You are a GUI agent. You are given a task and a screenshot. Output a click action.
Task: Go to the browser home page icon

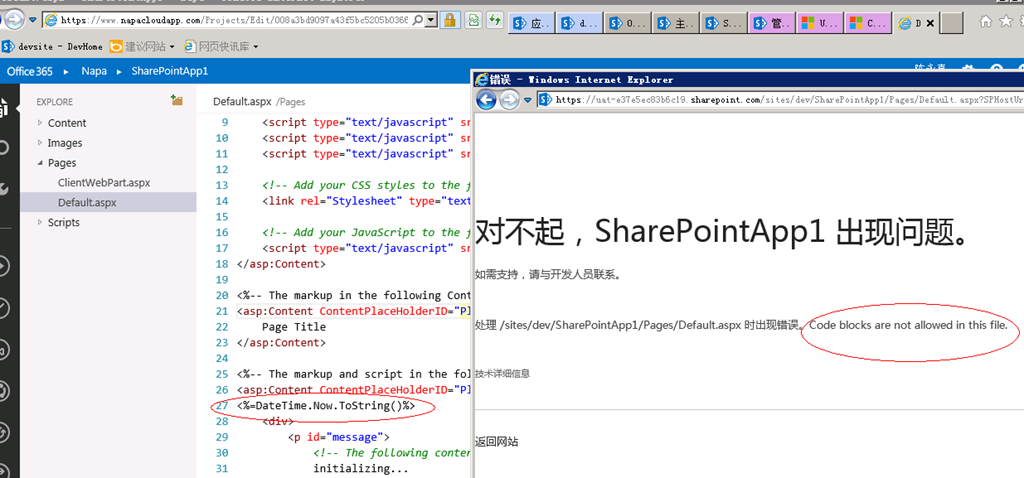pyautogui.click(x=986, y=22)
